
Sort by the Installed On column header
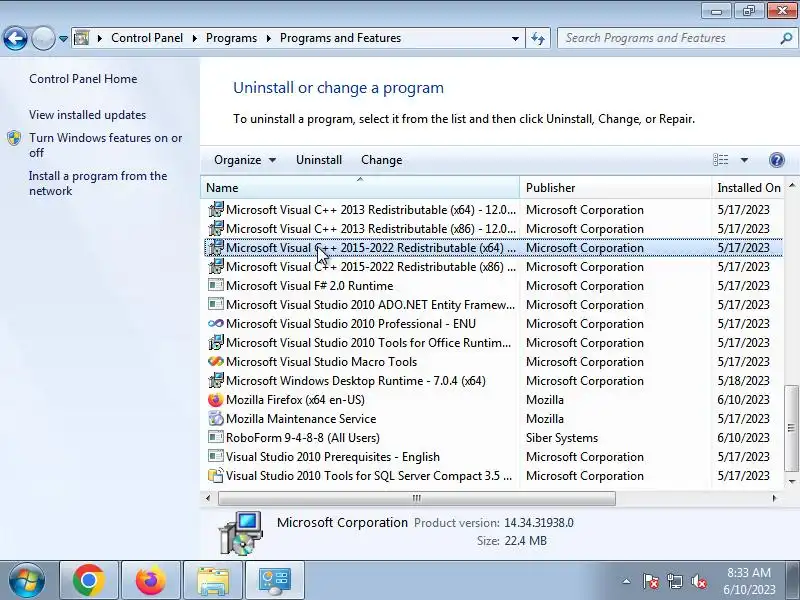(748, 188)
